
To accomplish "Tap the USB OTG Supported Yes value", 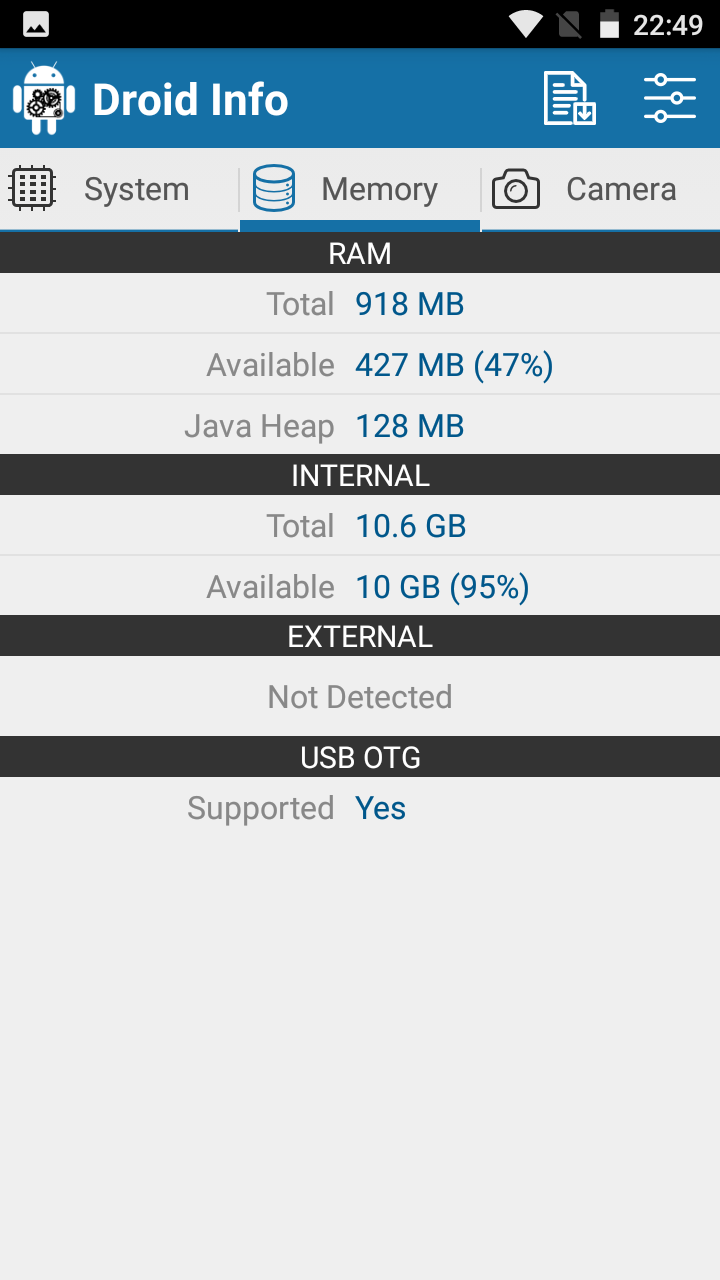I will click(x=380, y=808).
